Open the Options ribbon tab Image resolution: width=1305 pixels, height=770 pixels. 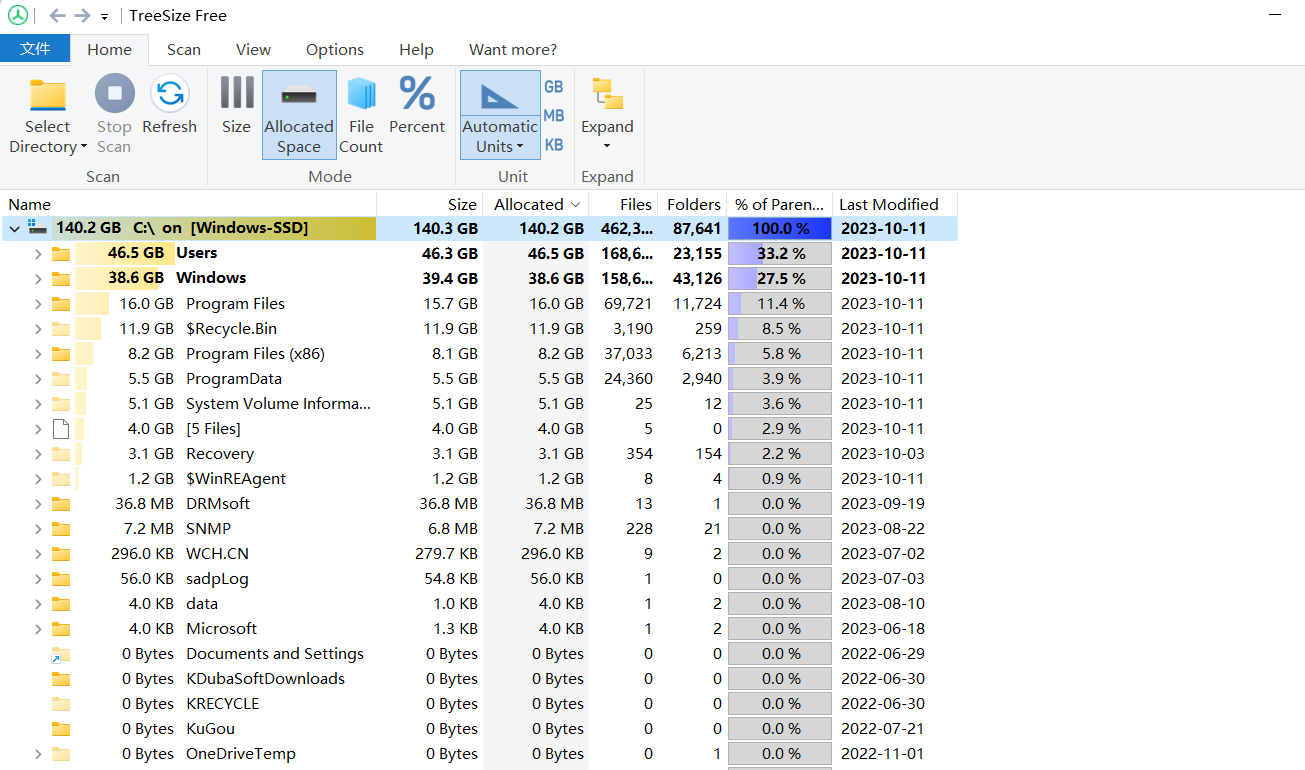(x=335, y=49)
